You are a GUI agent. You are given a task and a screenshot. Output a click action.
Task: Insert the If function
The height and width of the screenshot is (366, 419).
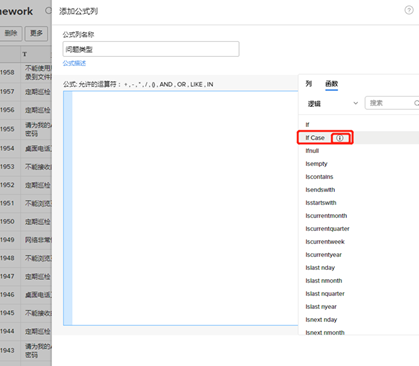point(307,125)
